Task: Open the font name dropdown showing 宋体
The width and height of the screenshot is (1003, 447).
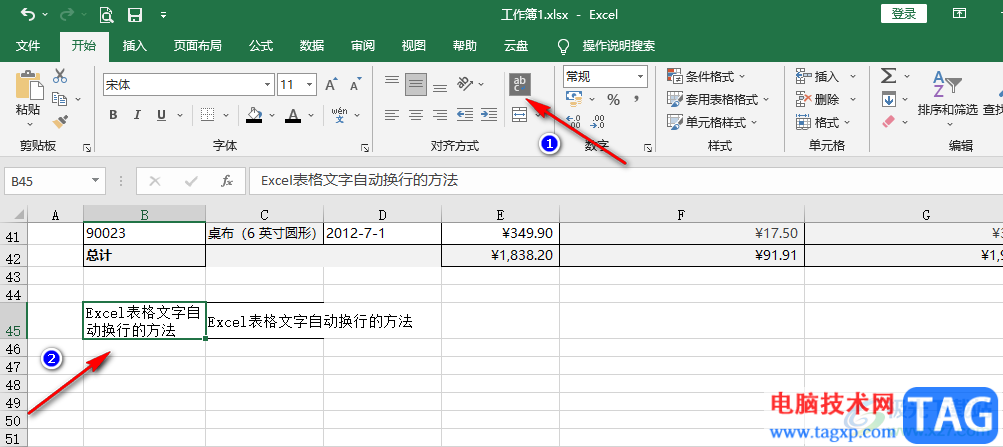Action: [x=269, y=84]
